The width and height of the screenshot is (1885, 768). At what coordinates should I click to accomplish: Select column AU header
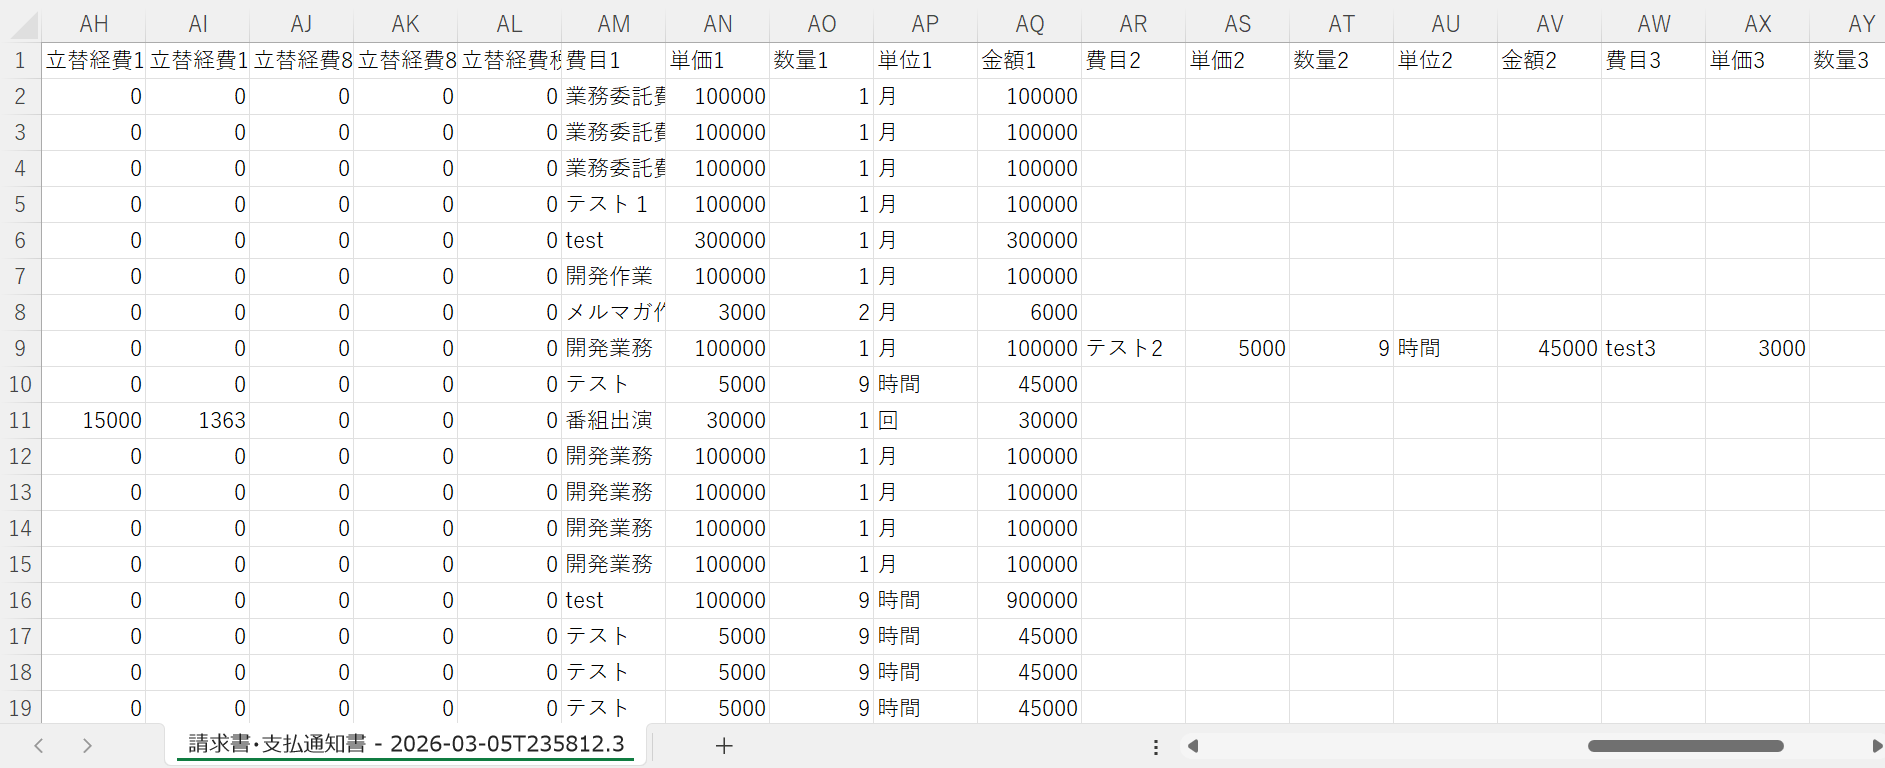[x=1446, y=24]
